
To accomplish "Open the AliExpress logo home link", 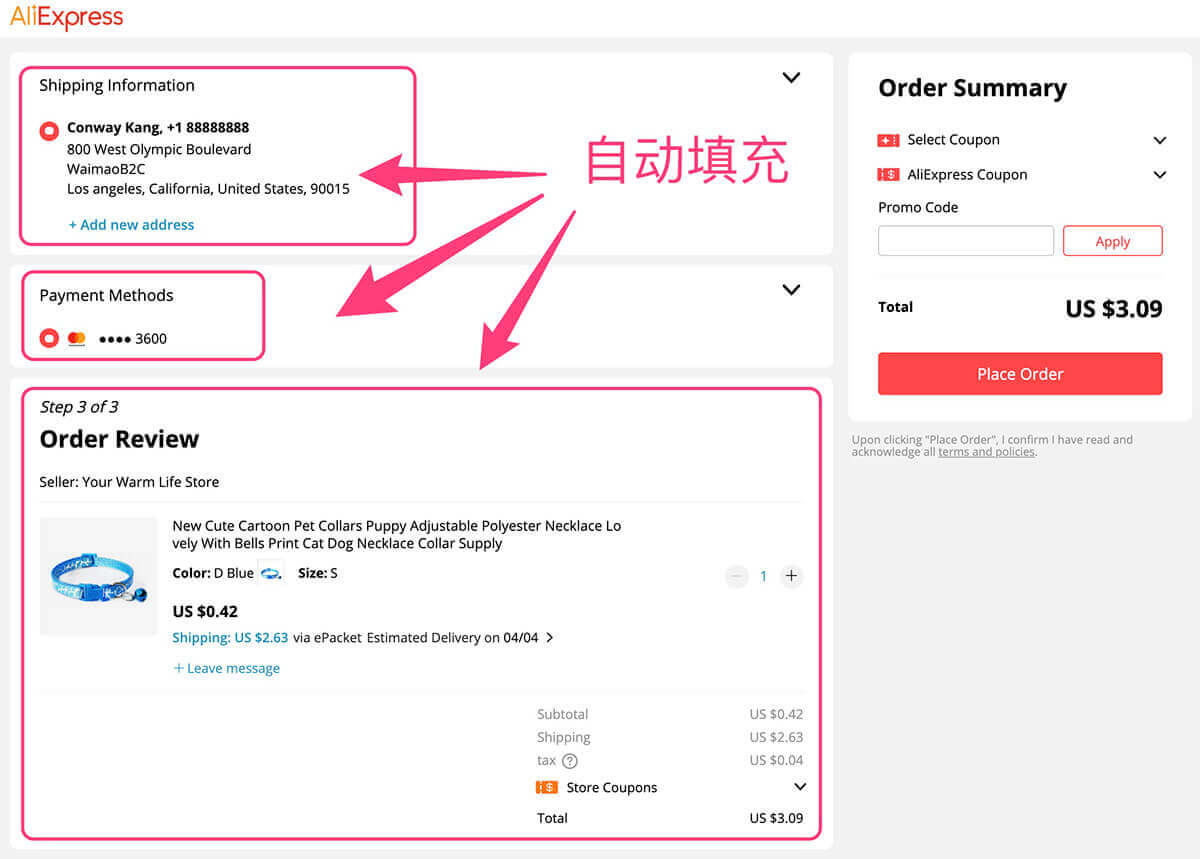I will click(x=67, y=17).
